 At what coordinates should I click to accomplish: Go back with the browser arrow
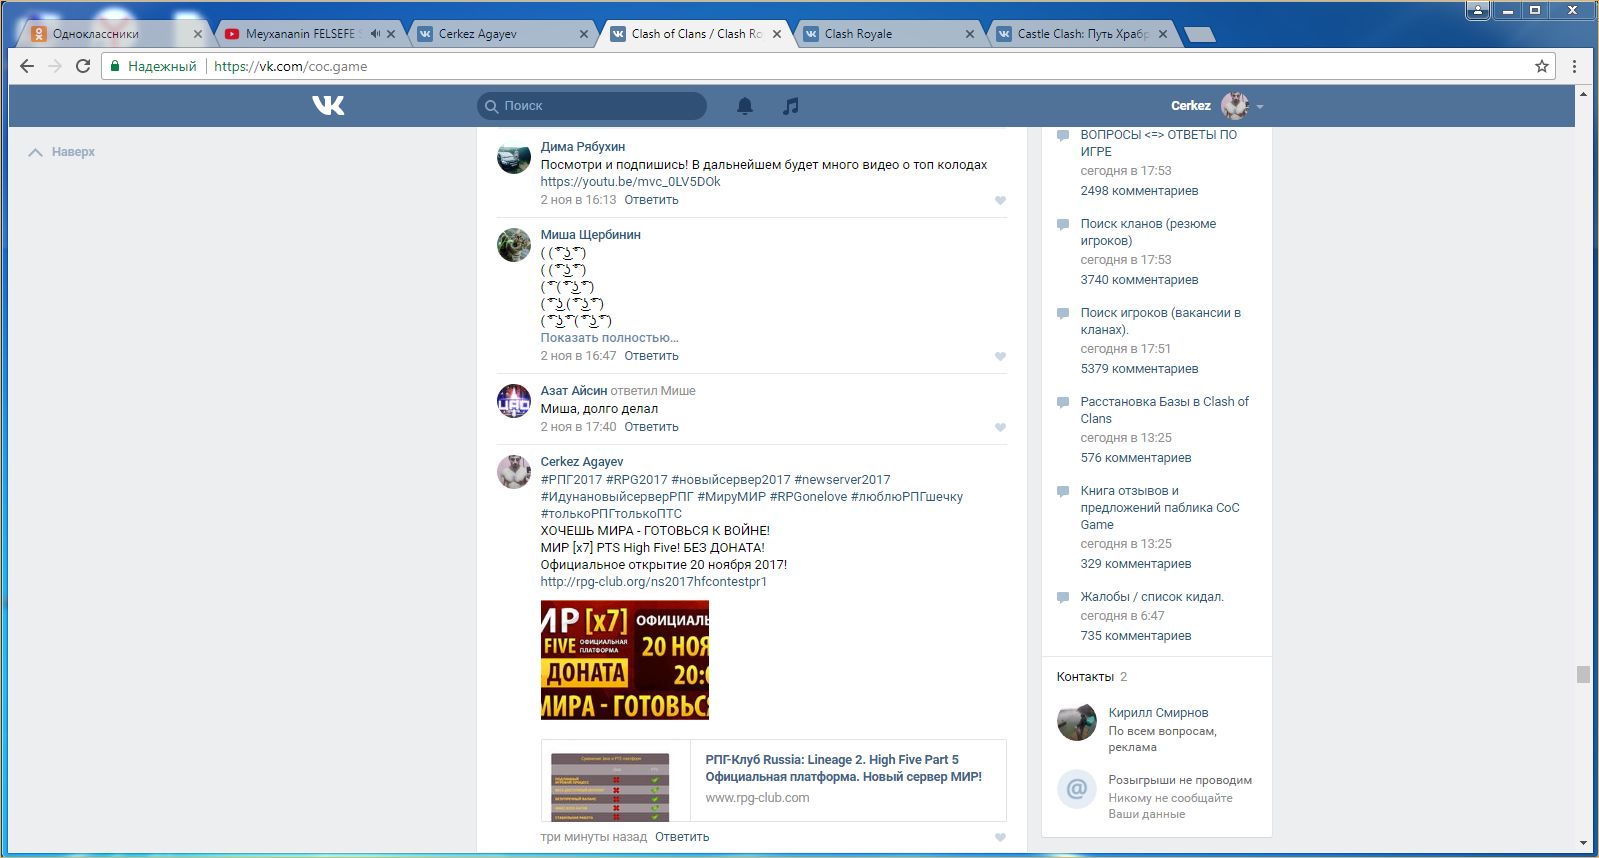click(27, 66)
